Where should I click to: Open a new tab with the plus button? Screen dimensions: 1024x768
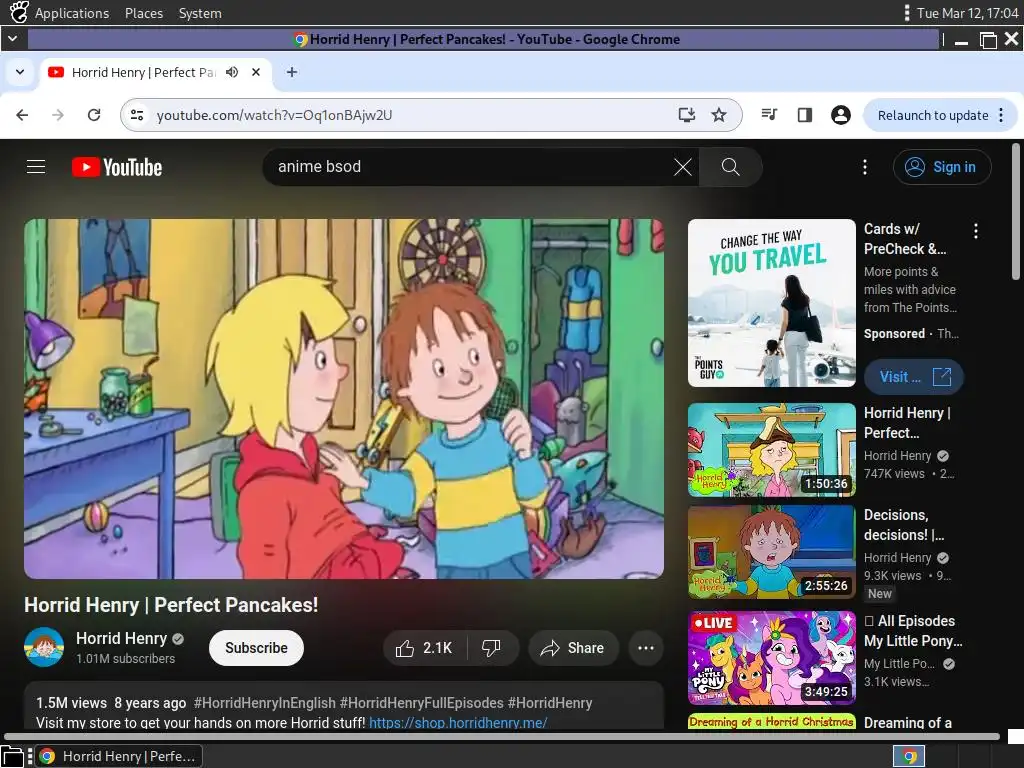click(292, 72)
